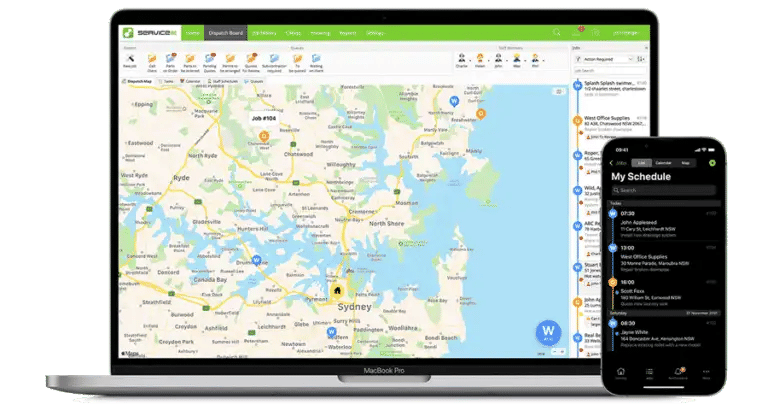Click orange job marker under Job #104
Image resolution: width=768 pixels, height=404 pixels.
(x=264, y=136)
